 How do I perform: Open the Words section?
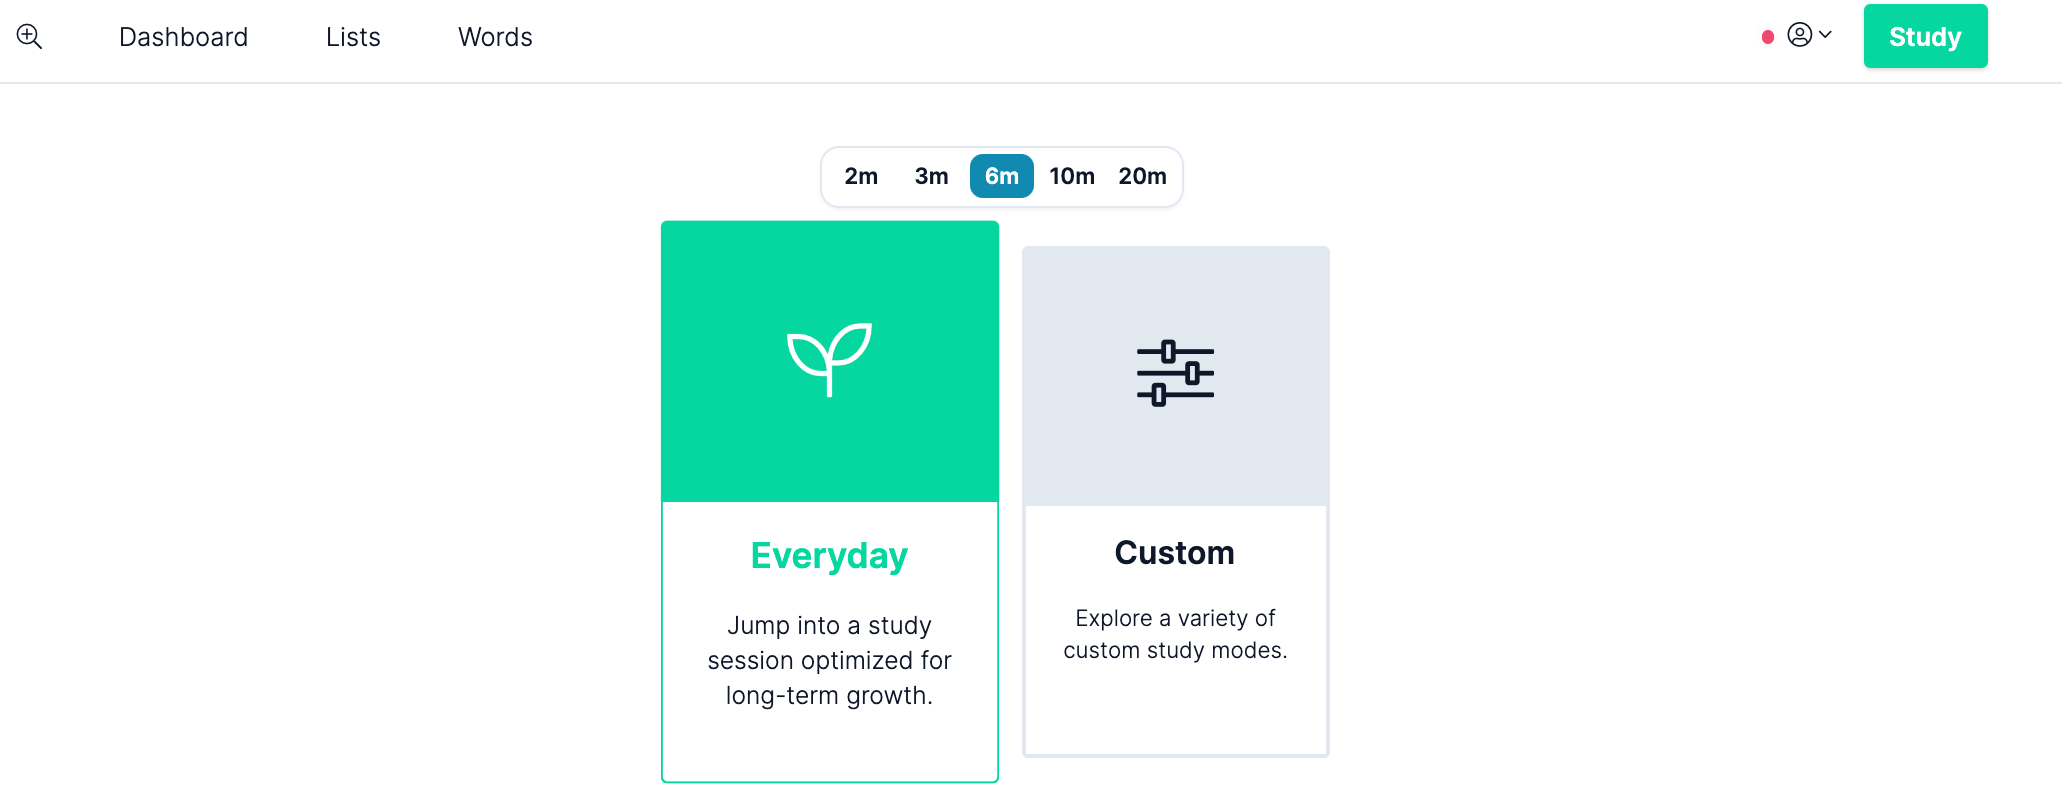click(x=495, y=37)
